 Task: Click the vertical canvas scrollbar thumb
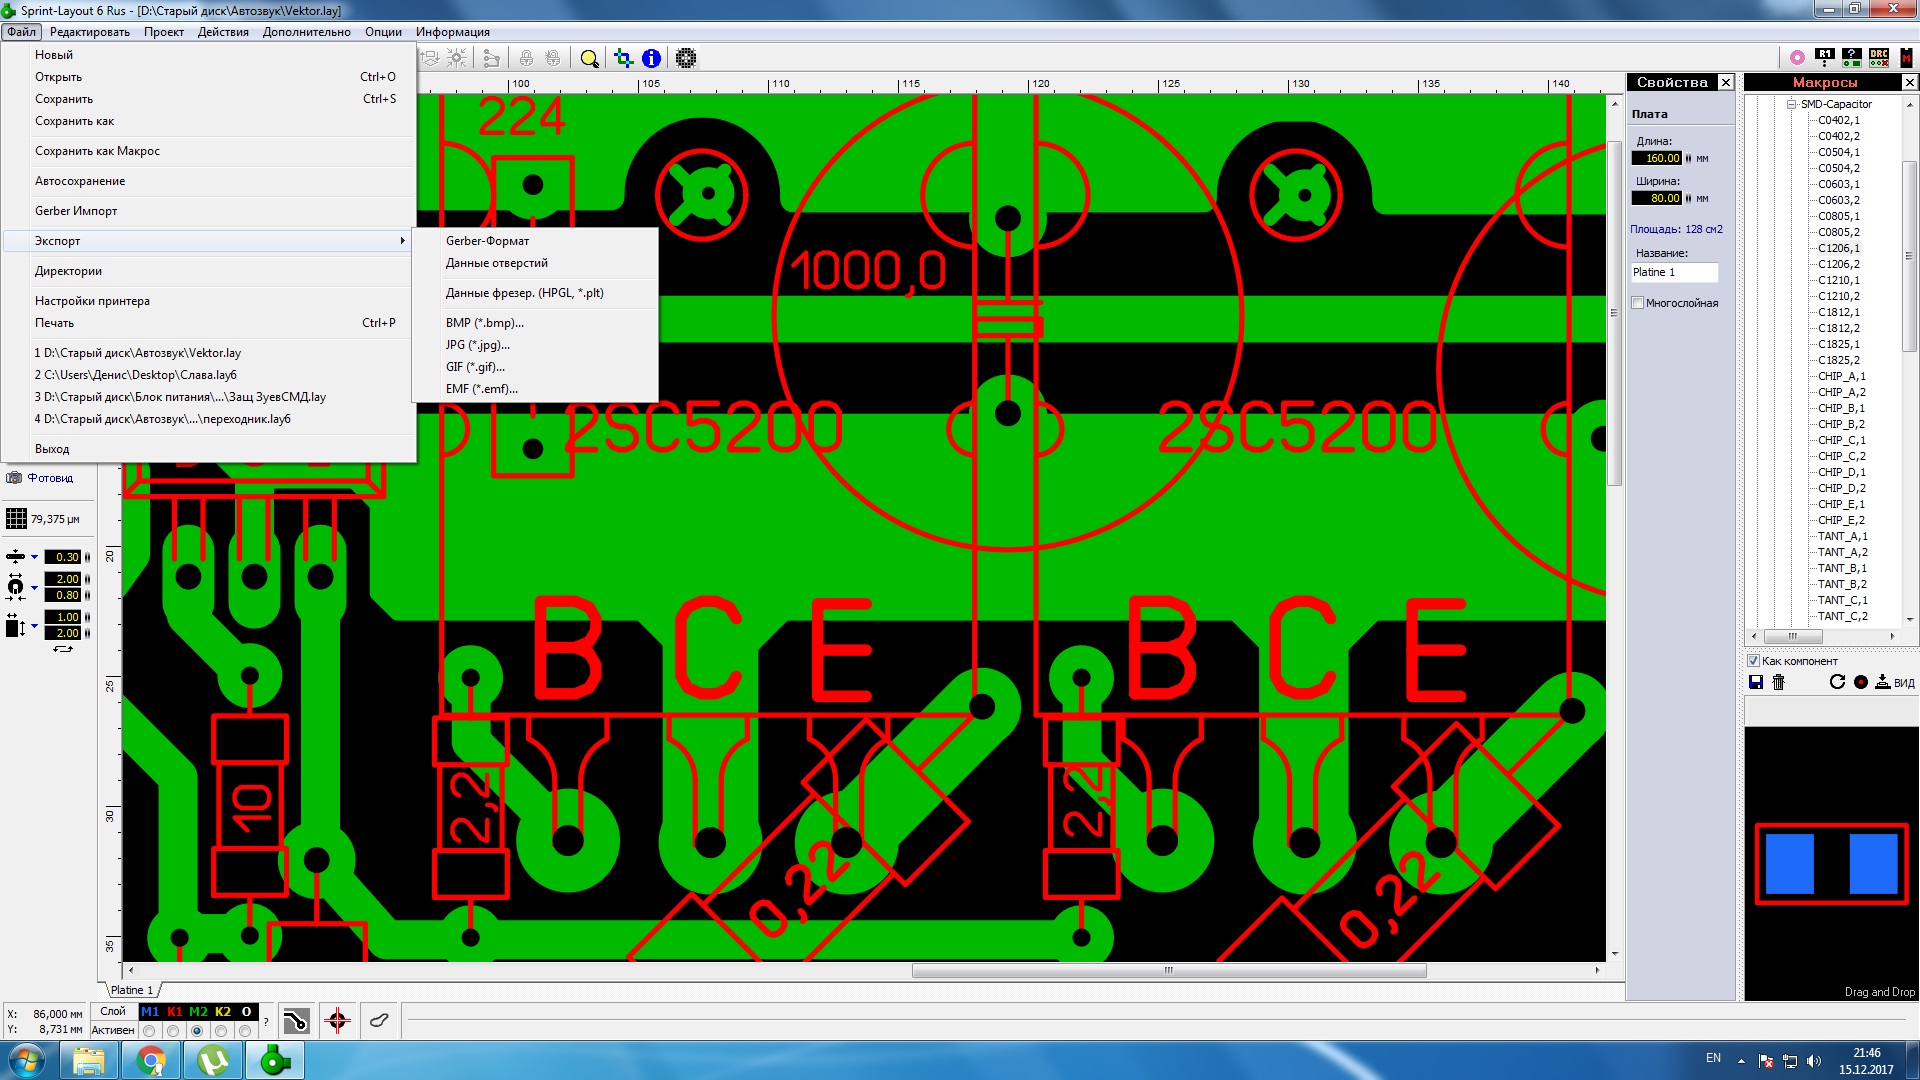pyautogui.click(x=1614, y=313)
